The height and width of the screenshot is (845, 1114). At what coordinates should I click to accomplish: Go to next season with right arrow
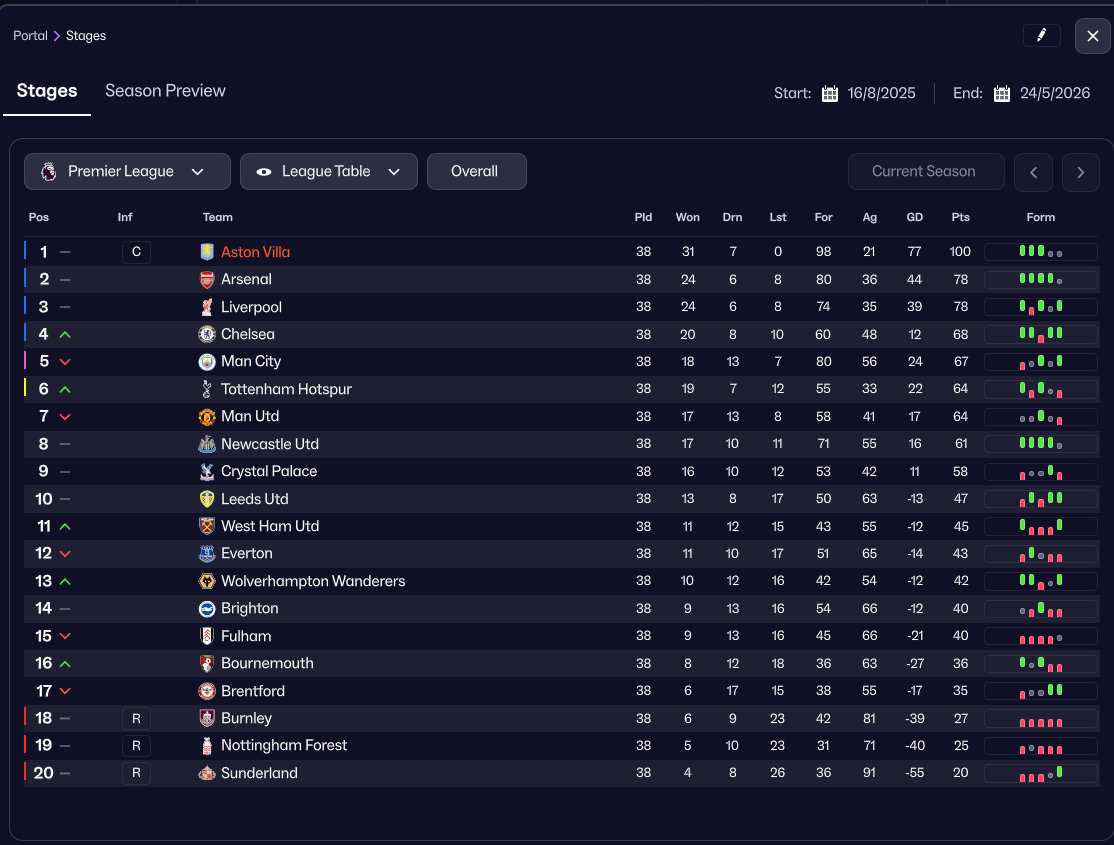coord(1081,172)
